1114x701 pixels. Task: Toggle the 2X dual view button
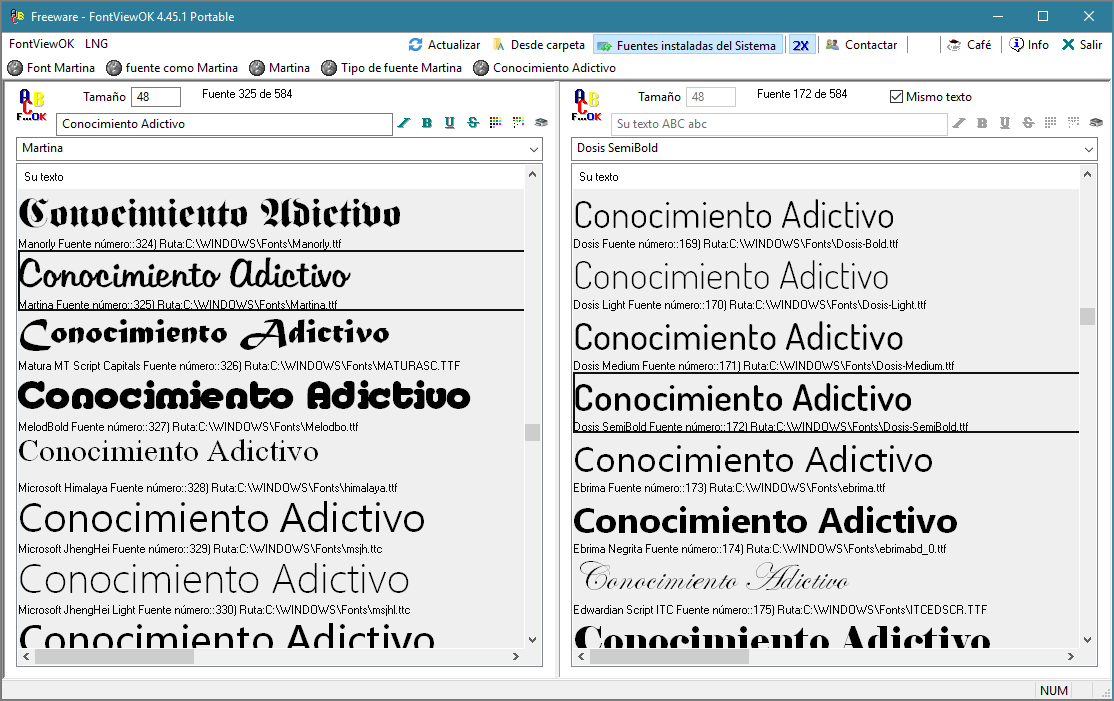(801, 45)
